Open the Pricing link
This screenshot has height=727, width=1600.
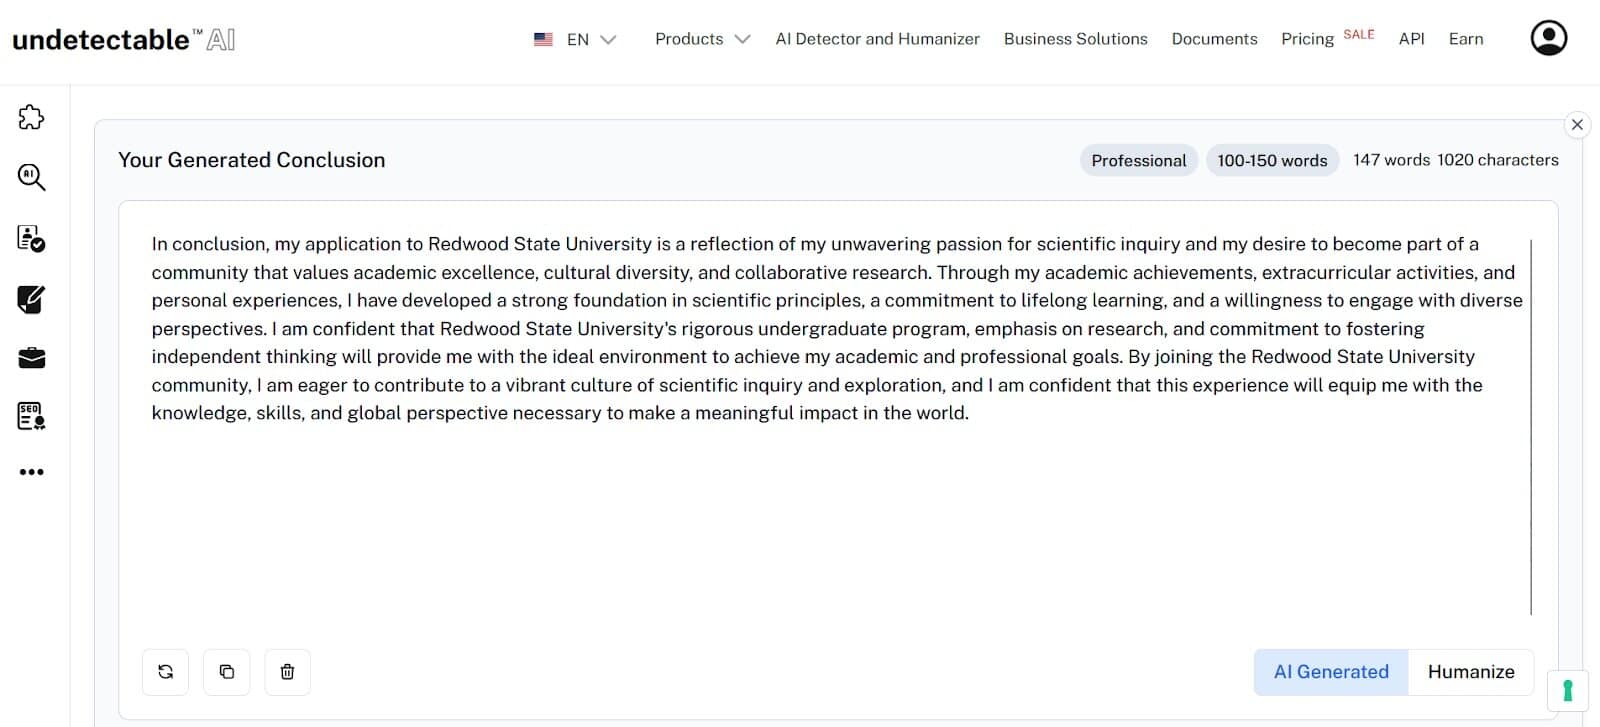pos(1307,39)
